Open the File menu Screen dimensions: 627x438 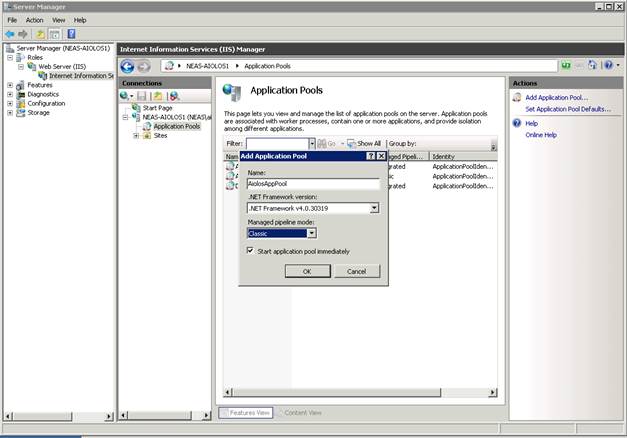[12, 20]
